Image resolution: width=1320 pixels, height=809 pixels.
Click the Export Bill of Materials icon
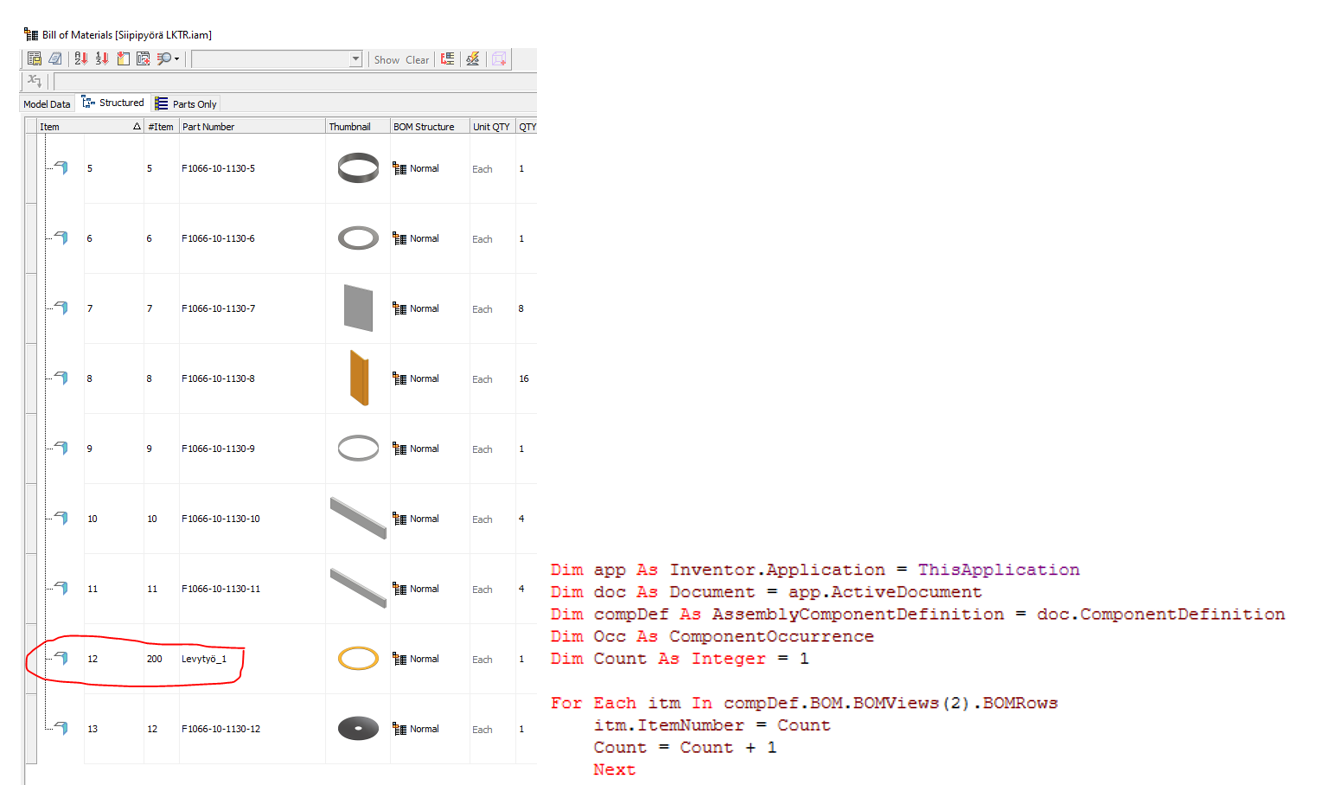pos(34,59)
